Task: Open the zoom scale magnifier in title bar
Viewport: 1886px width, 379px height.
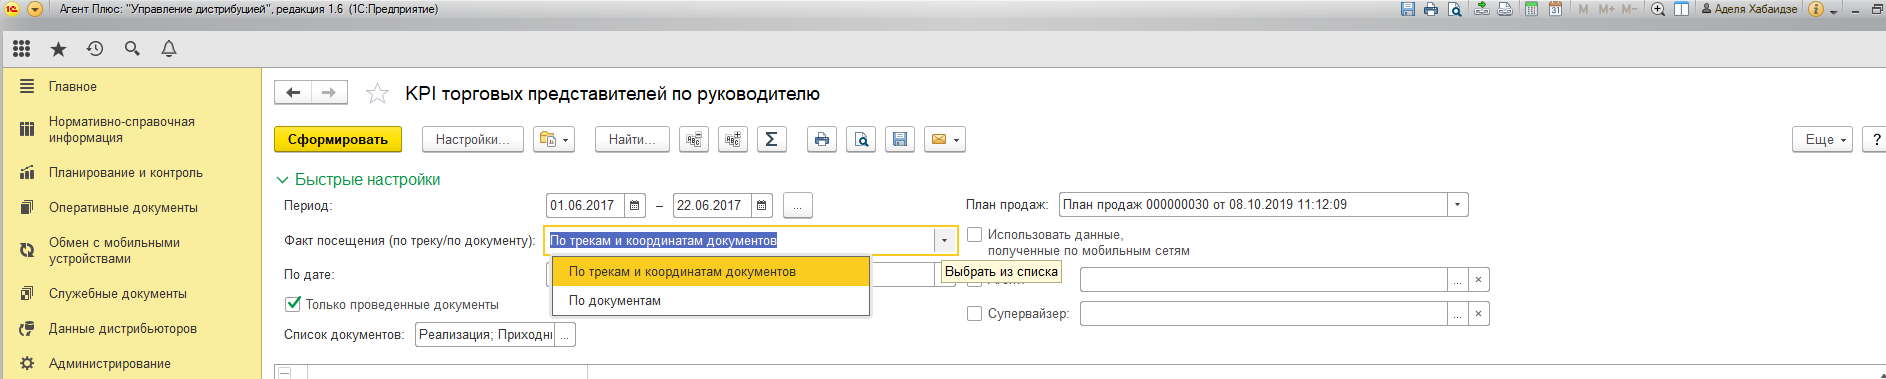Action: point(1658,9)
